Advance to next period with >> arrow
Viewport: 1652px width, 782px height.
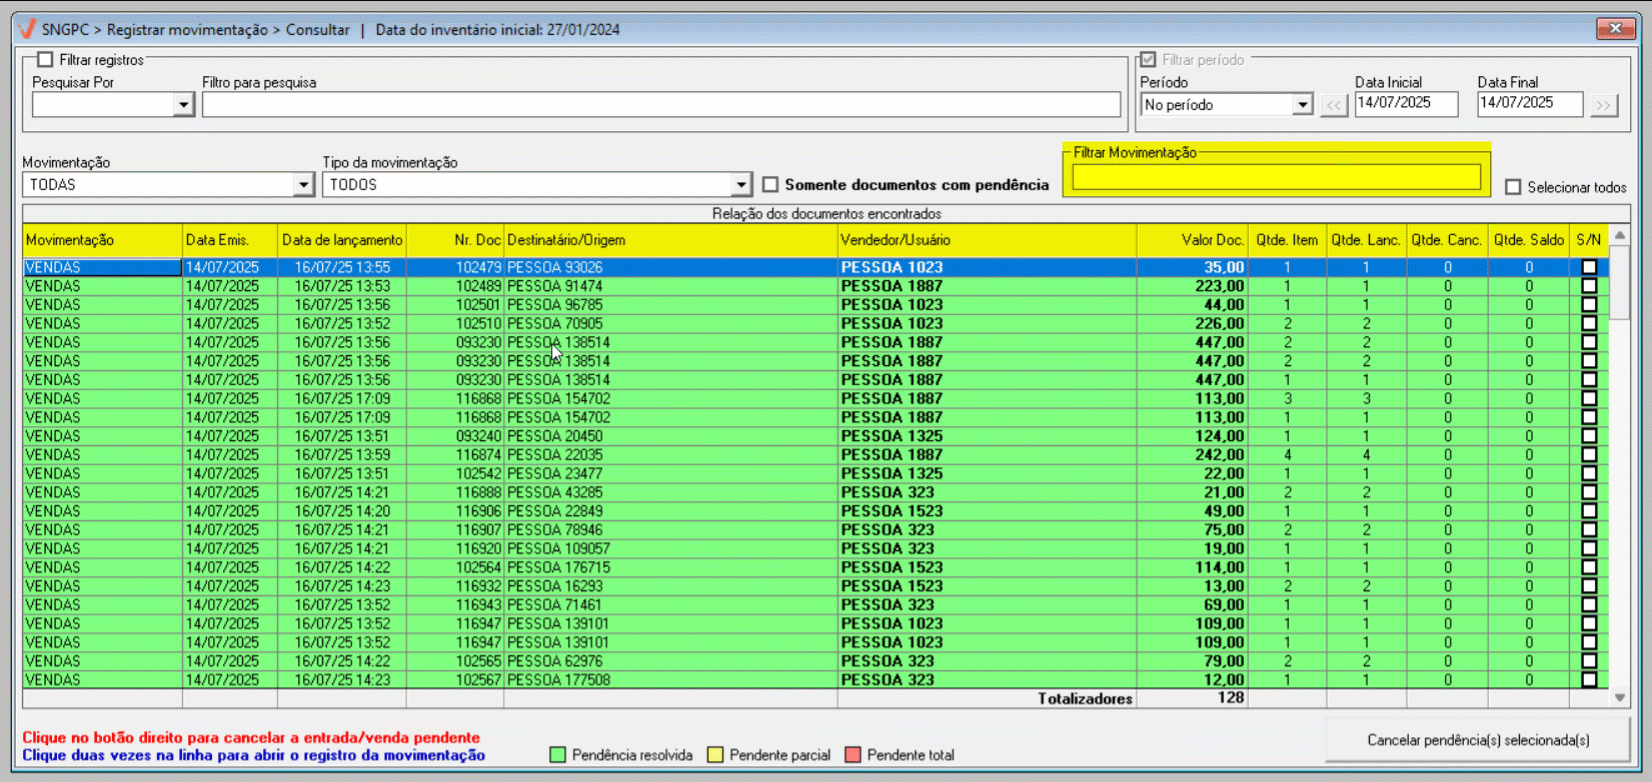tap(1604, 105)
